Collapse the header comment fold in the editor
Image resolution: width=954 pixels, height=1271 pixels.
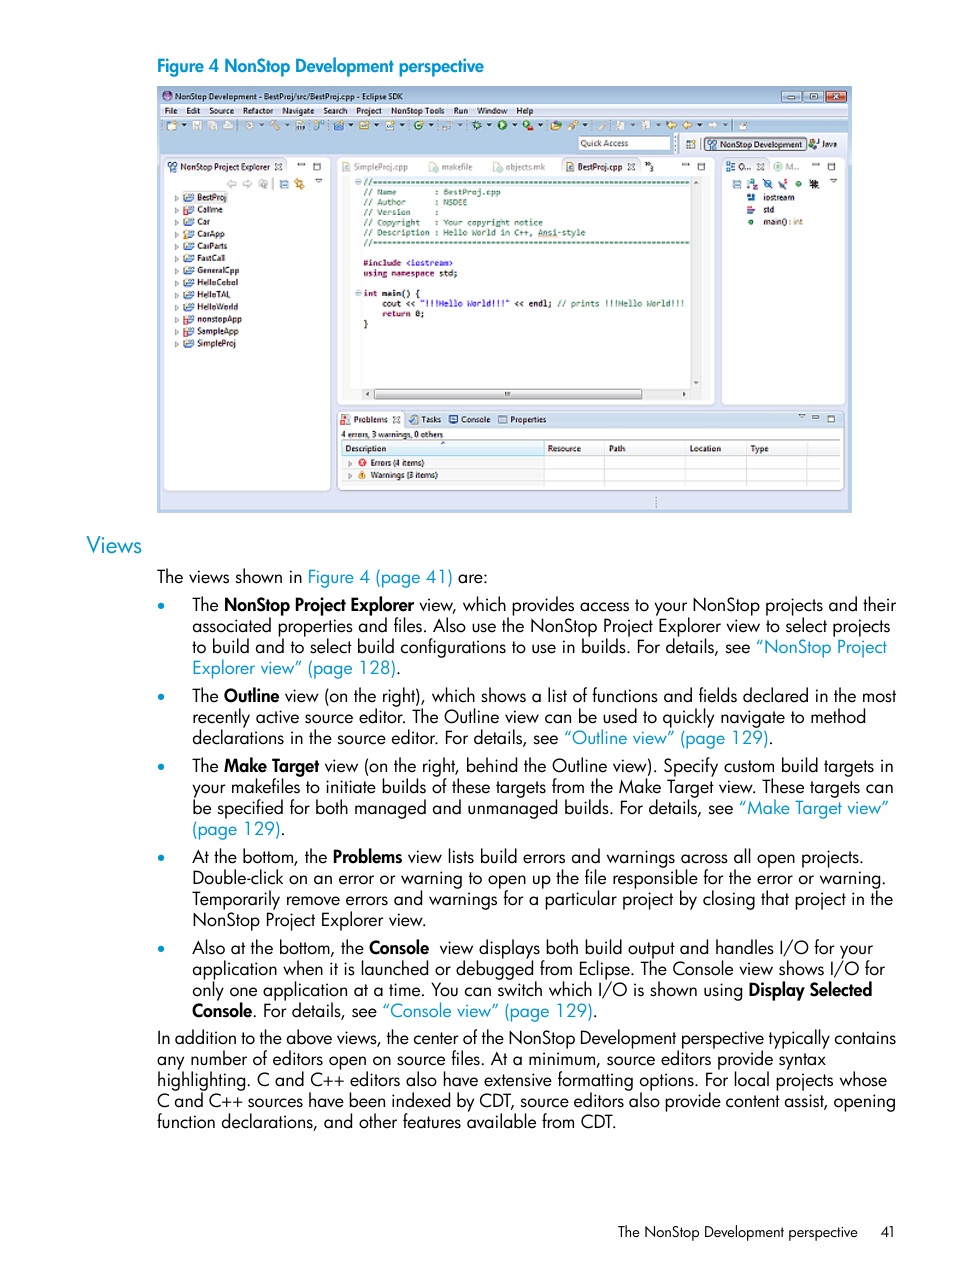[358, 183]
